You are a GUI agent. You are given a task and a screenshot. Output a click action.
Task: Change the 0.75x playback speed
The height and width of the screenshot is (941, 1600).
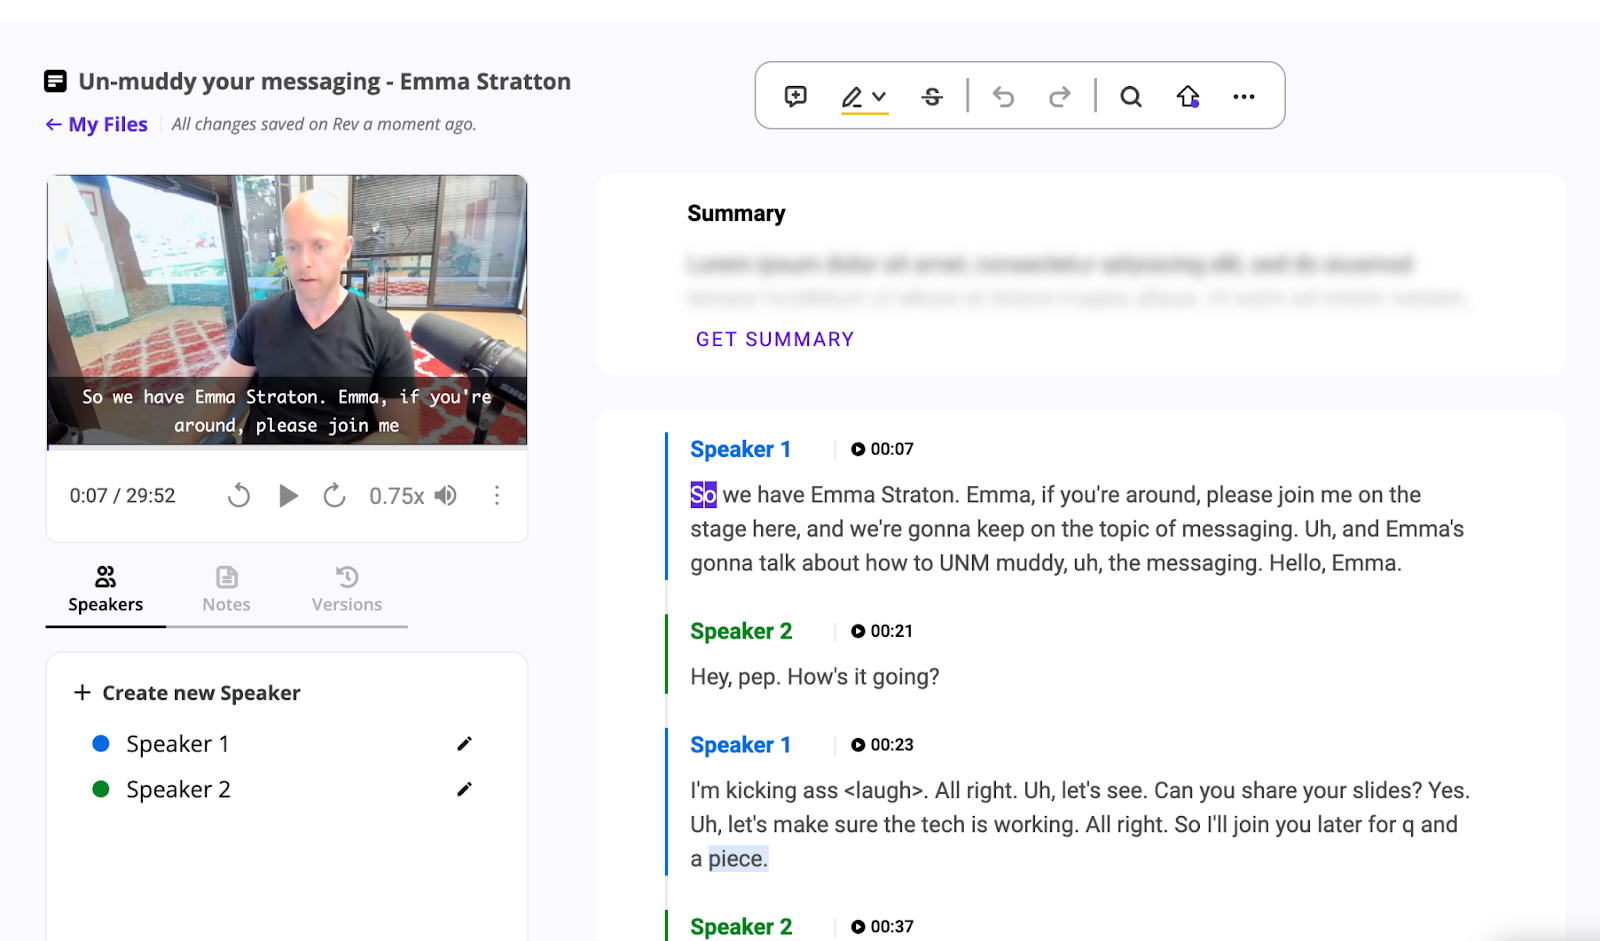click(396, 496)
